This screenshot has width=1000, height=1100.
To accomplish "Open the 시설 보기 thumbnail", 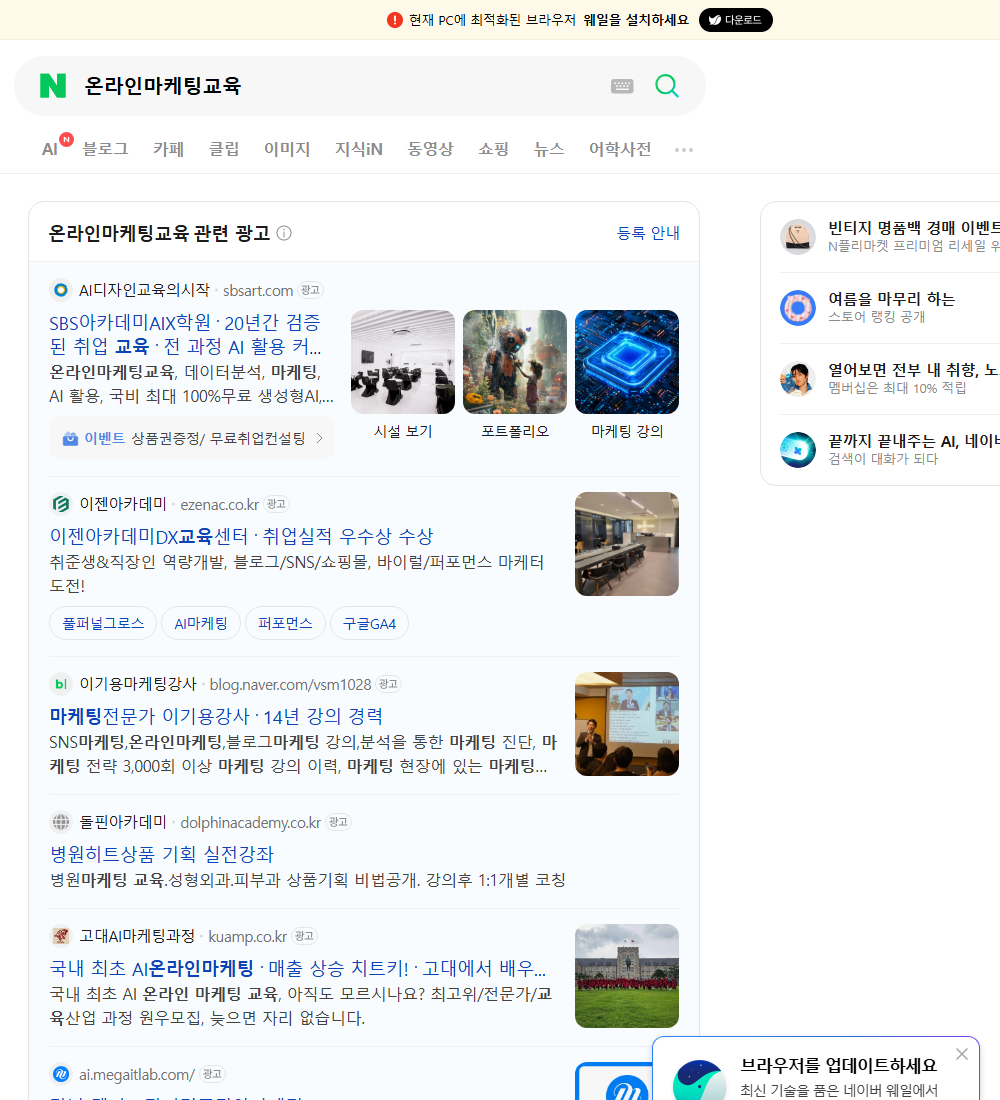I will click(403, 362).
